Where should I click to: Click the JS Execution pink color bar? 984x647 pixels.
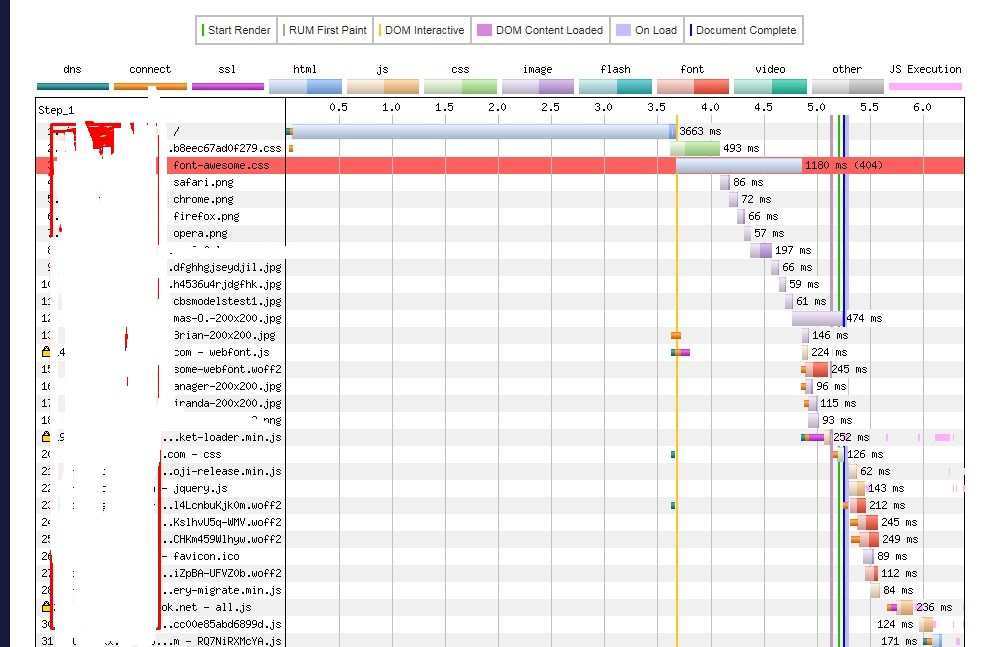(x=925, y=87)
